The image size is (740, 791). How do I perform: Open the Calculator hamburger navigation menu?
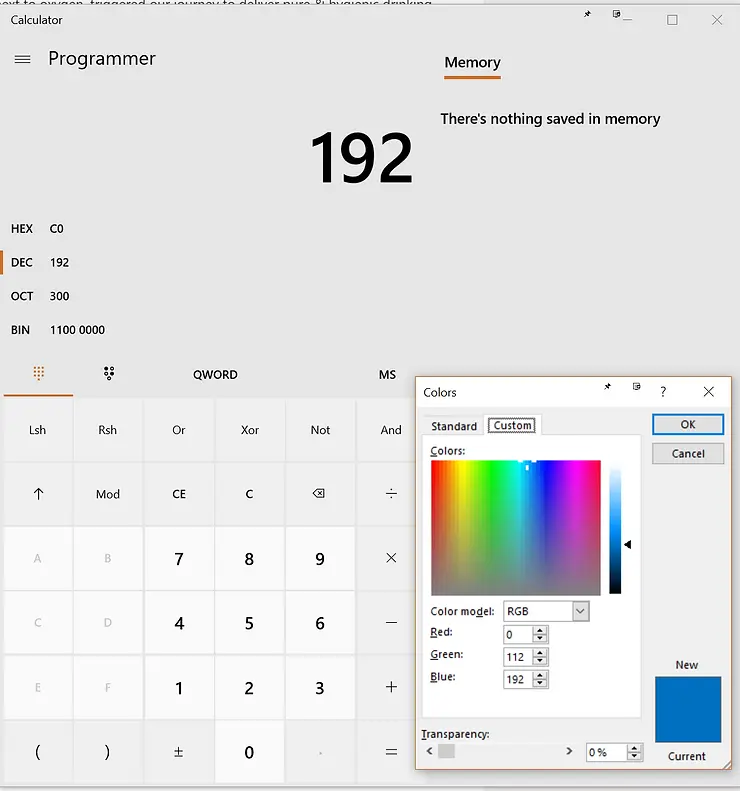click(x=22, y=60)
